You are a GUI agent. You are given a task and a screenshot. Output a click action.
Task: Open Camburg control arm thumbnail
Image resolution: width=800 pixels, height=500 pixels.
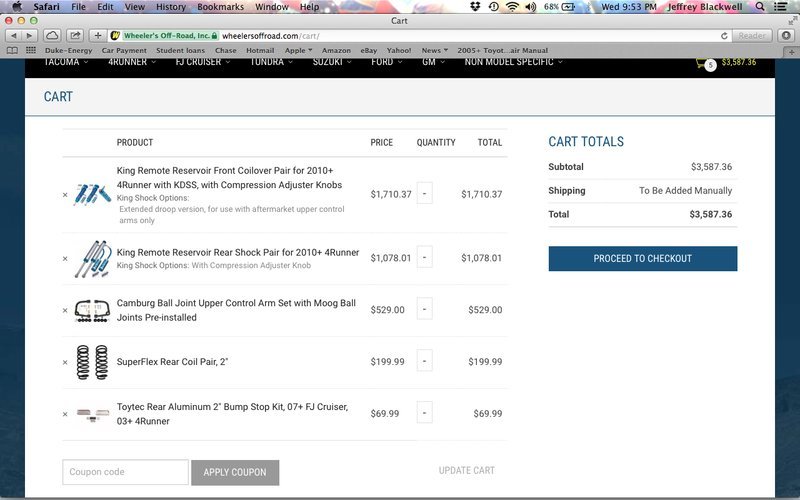92,311
